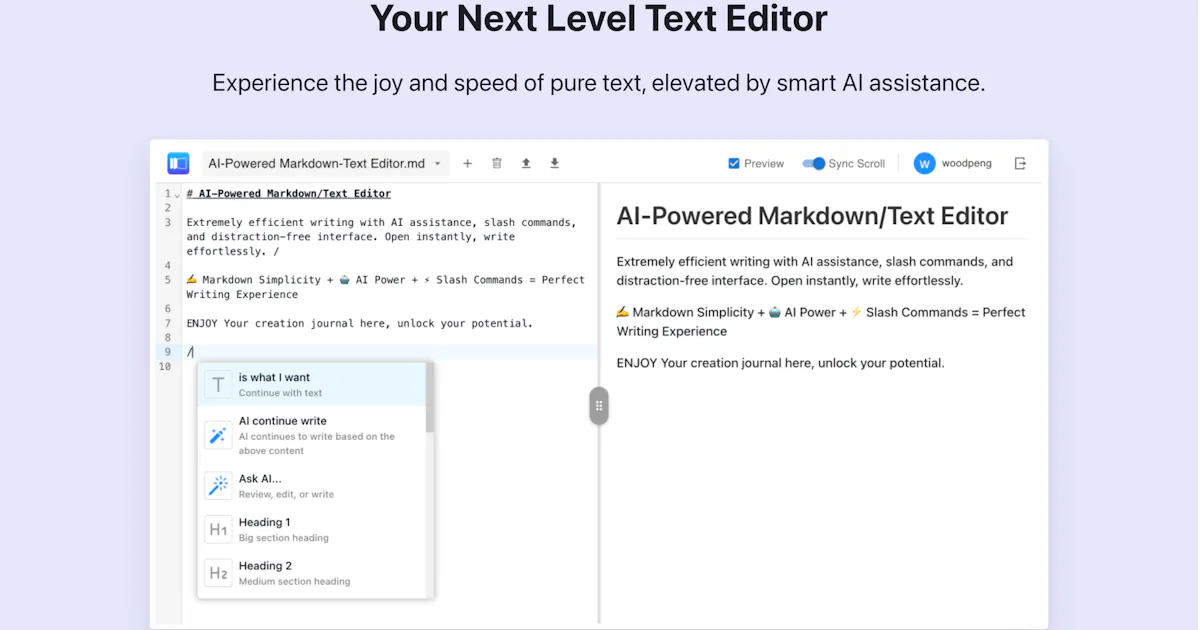
Task: Click 'Markdown Simplicity' line 5 in the editor
Action: pyautogui.click(x=385, y=287)
